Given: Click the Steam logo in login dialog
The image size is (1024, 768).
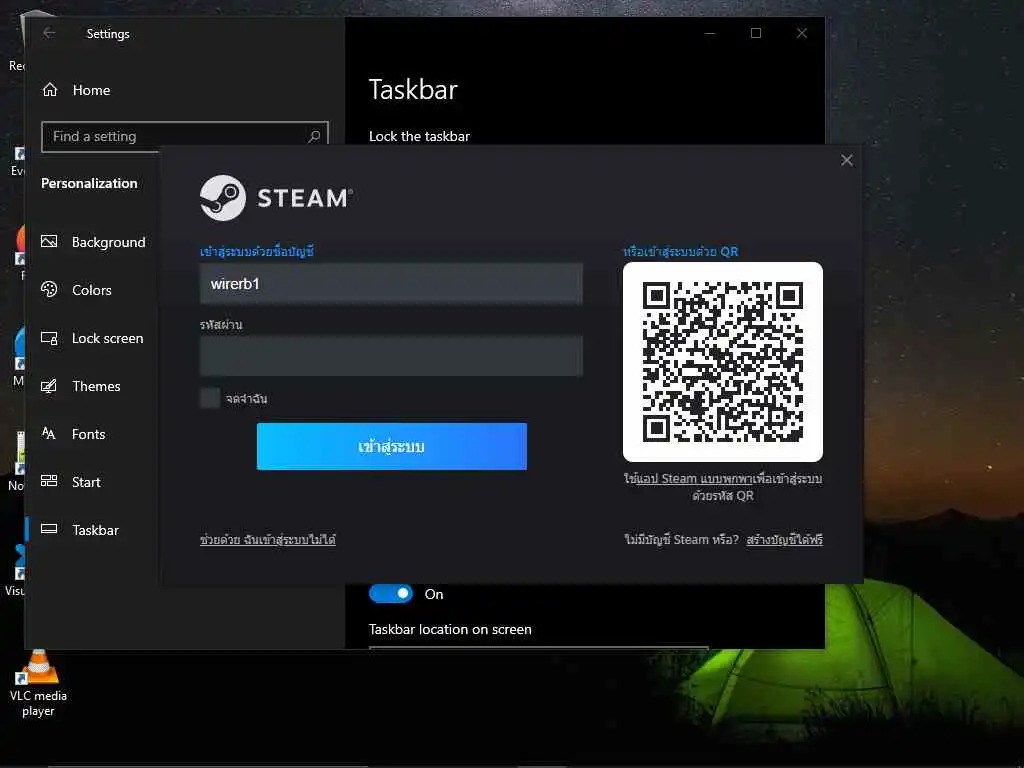Looking at the screenshot, I should point(276,198).
